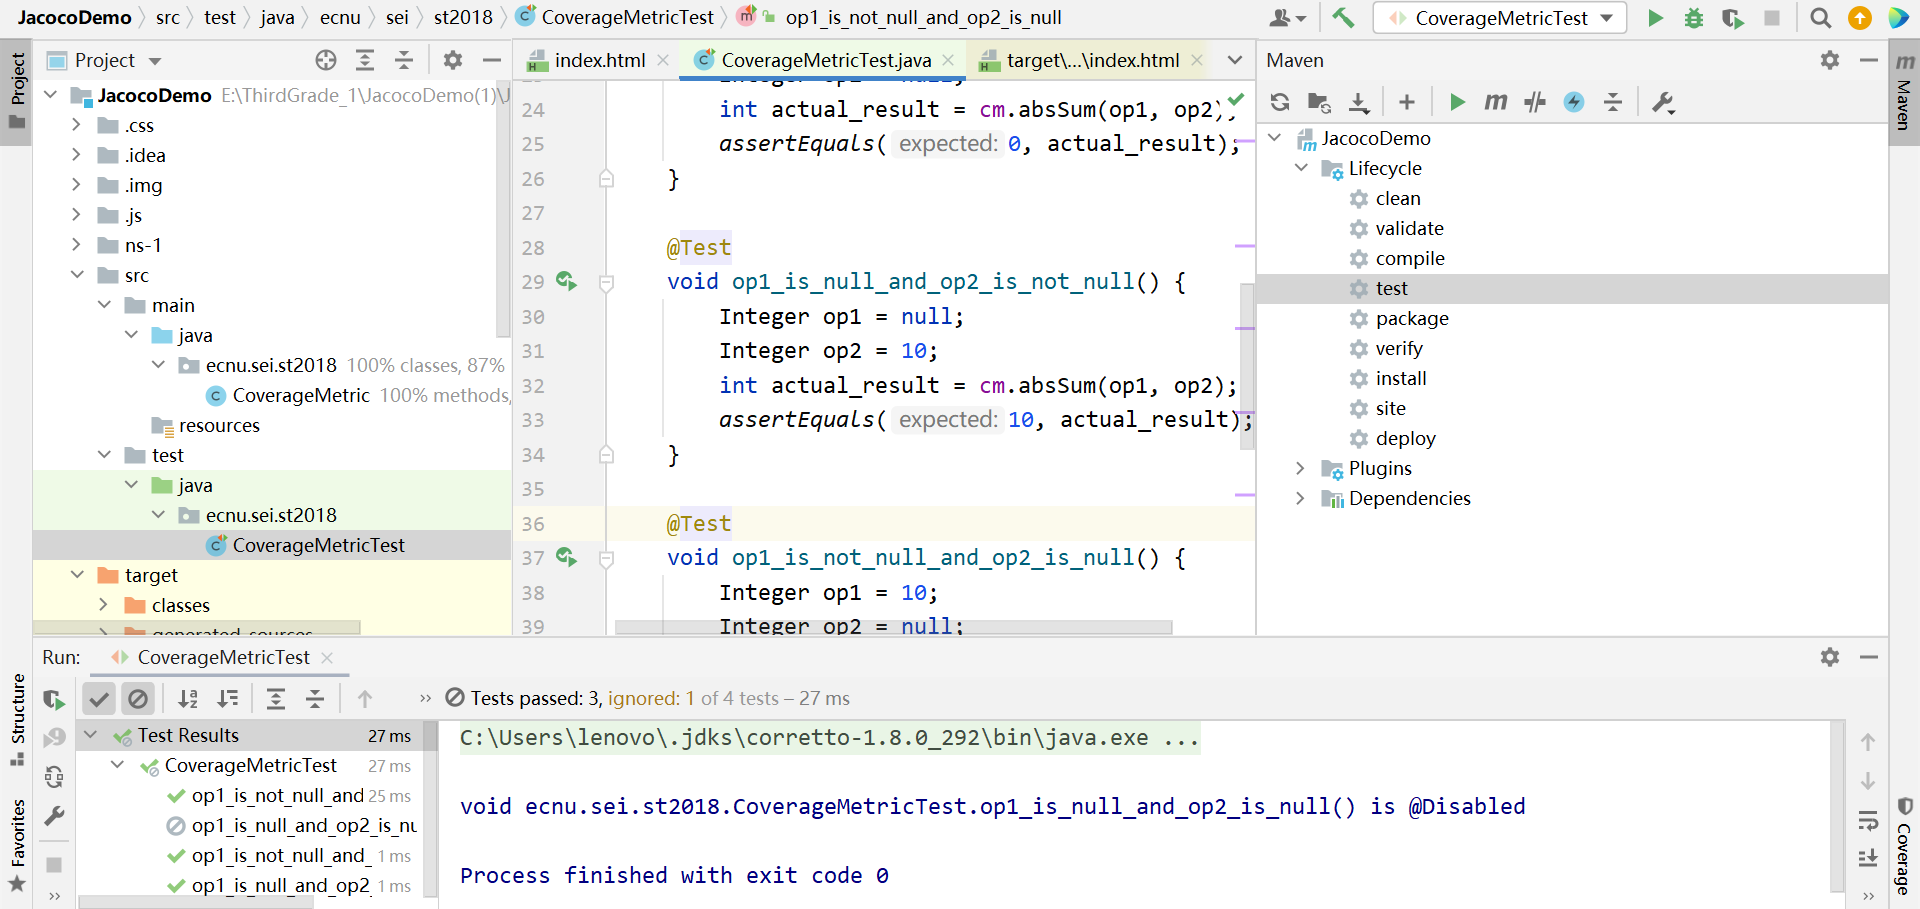
Task: Click run gutter icon at line 37
Action: 566,557
